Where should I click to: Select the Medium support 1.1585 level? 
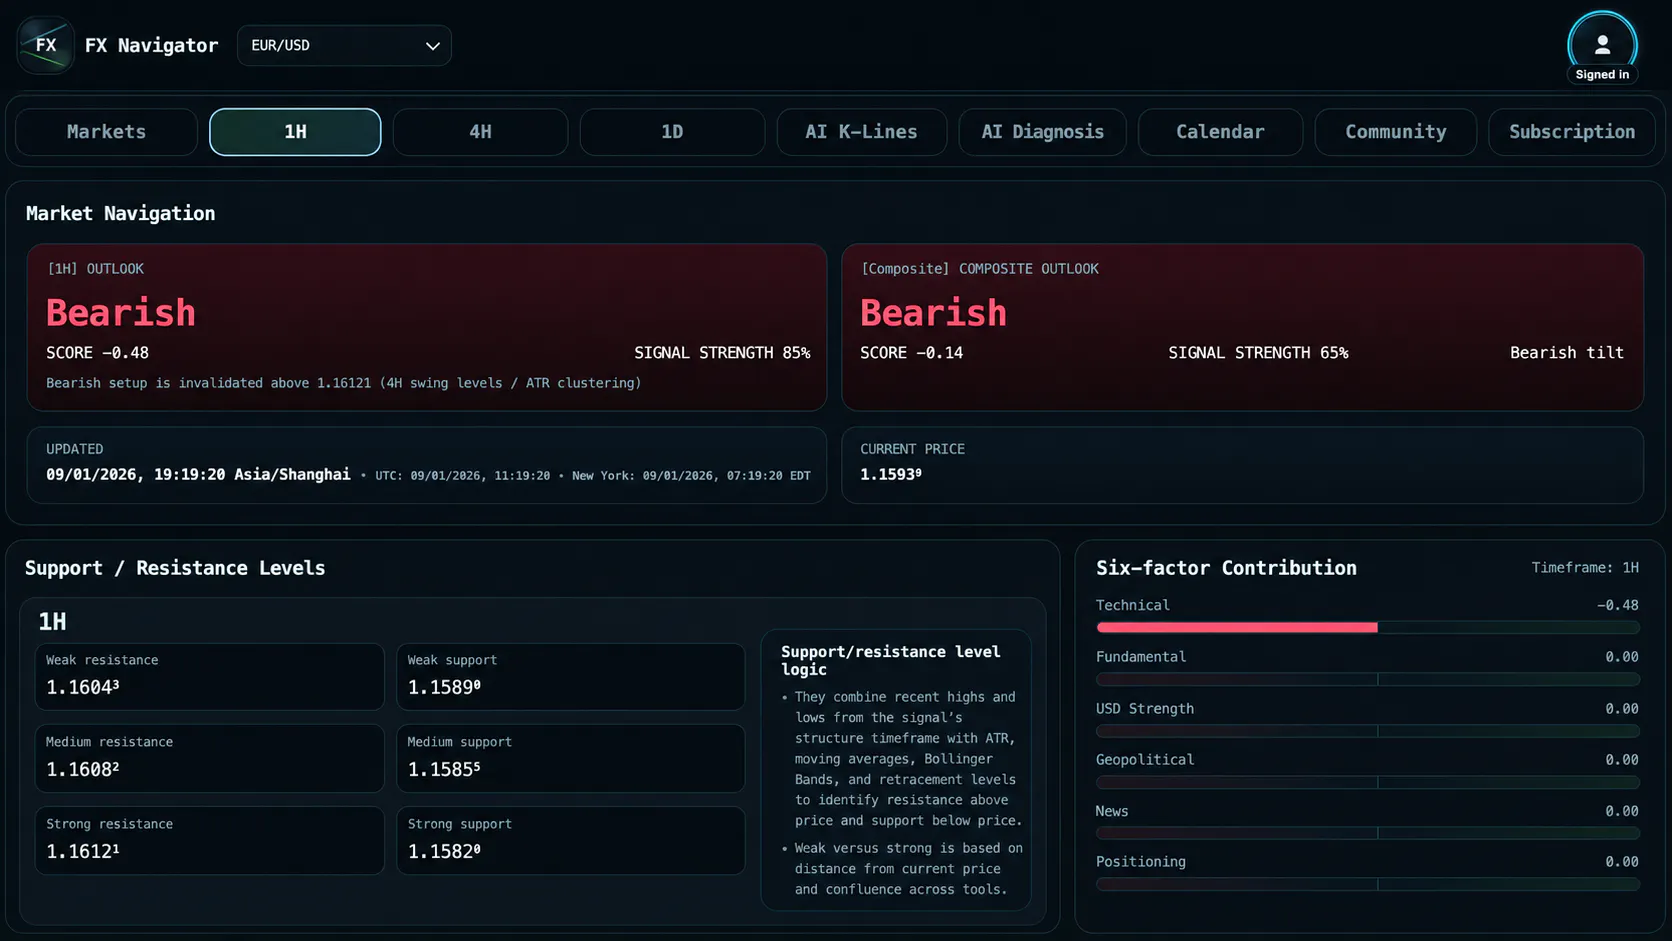coord(571,759)
